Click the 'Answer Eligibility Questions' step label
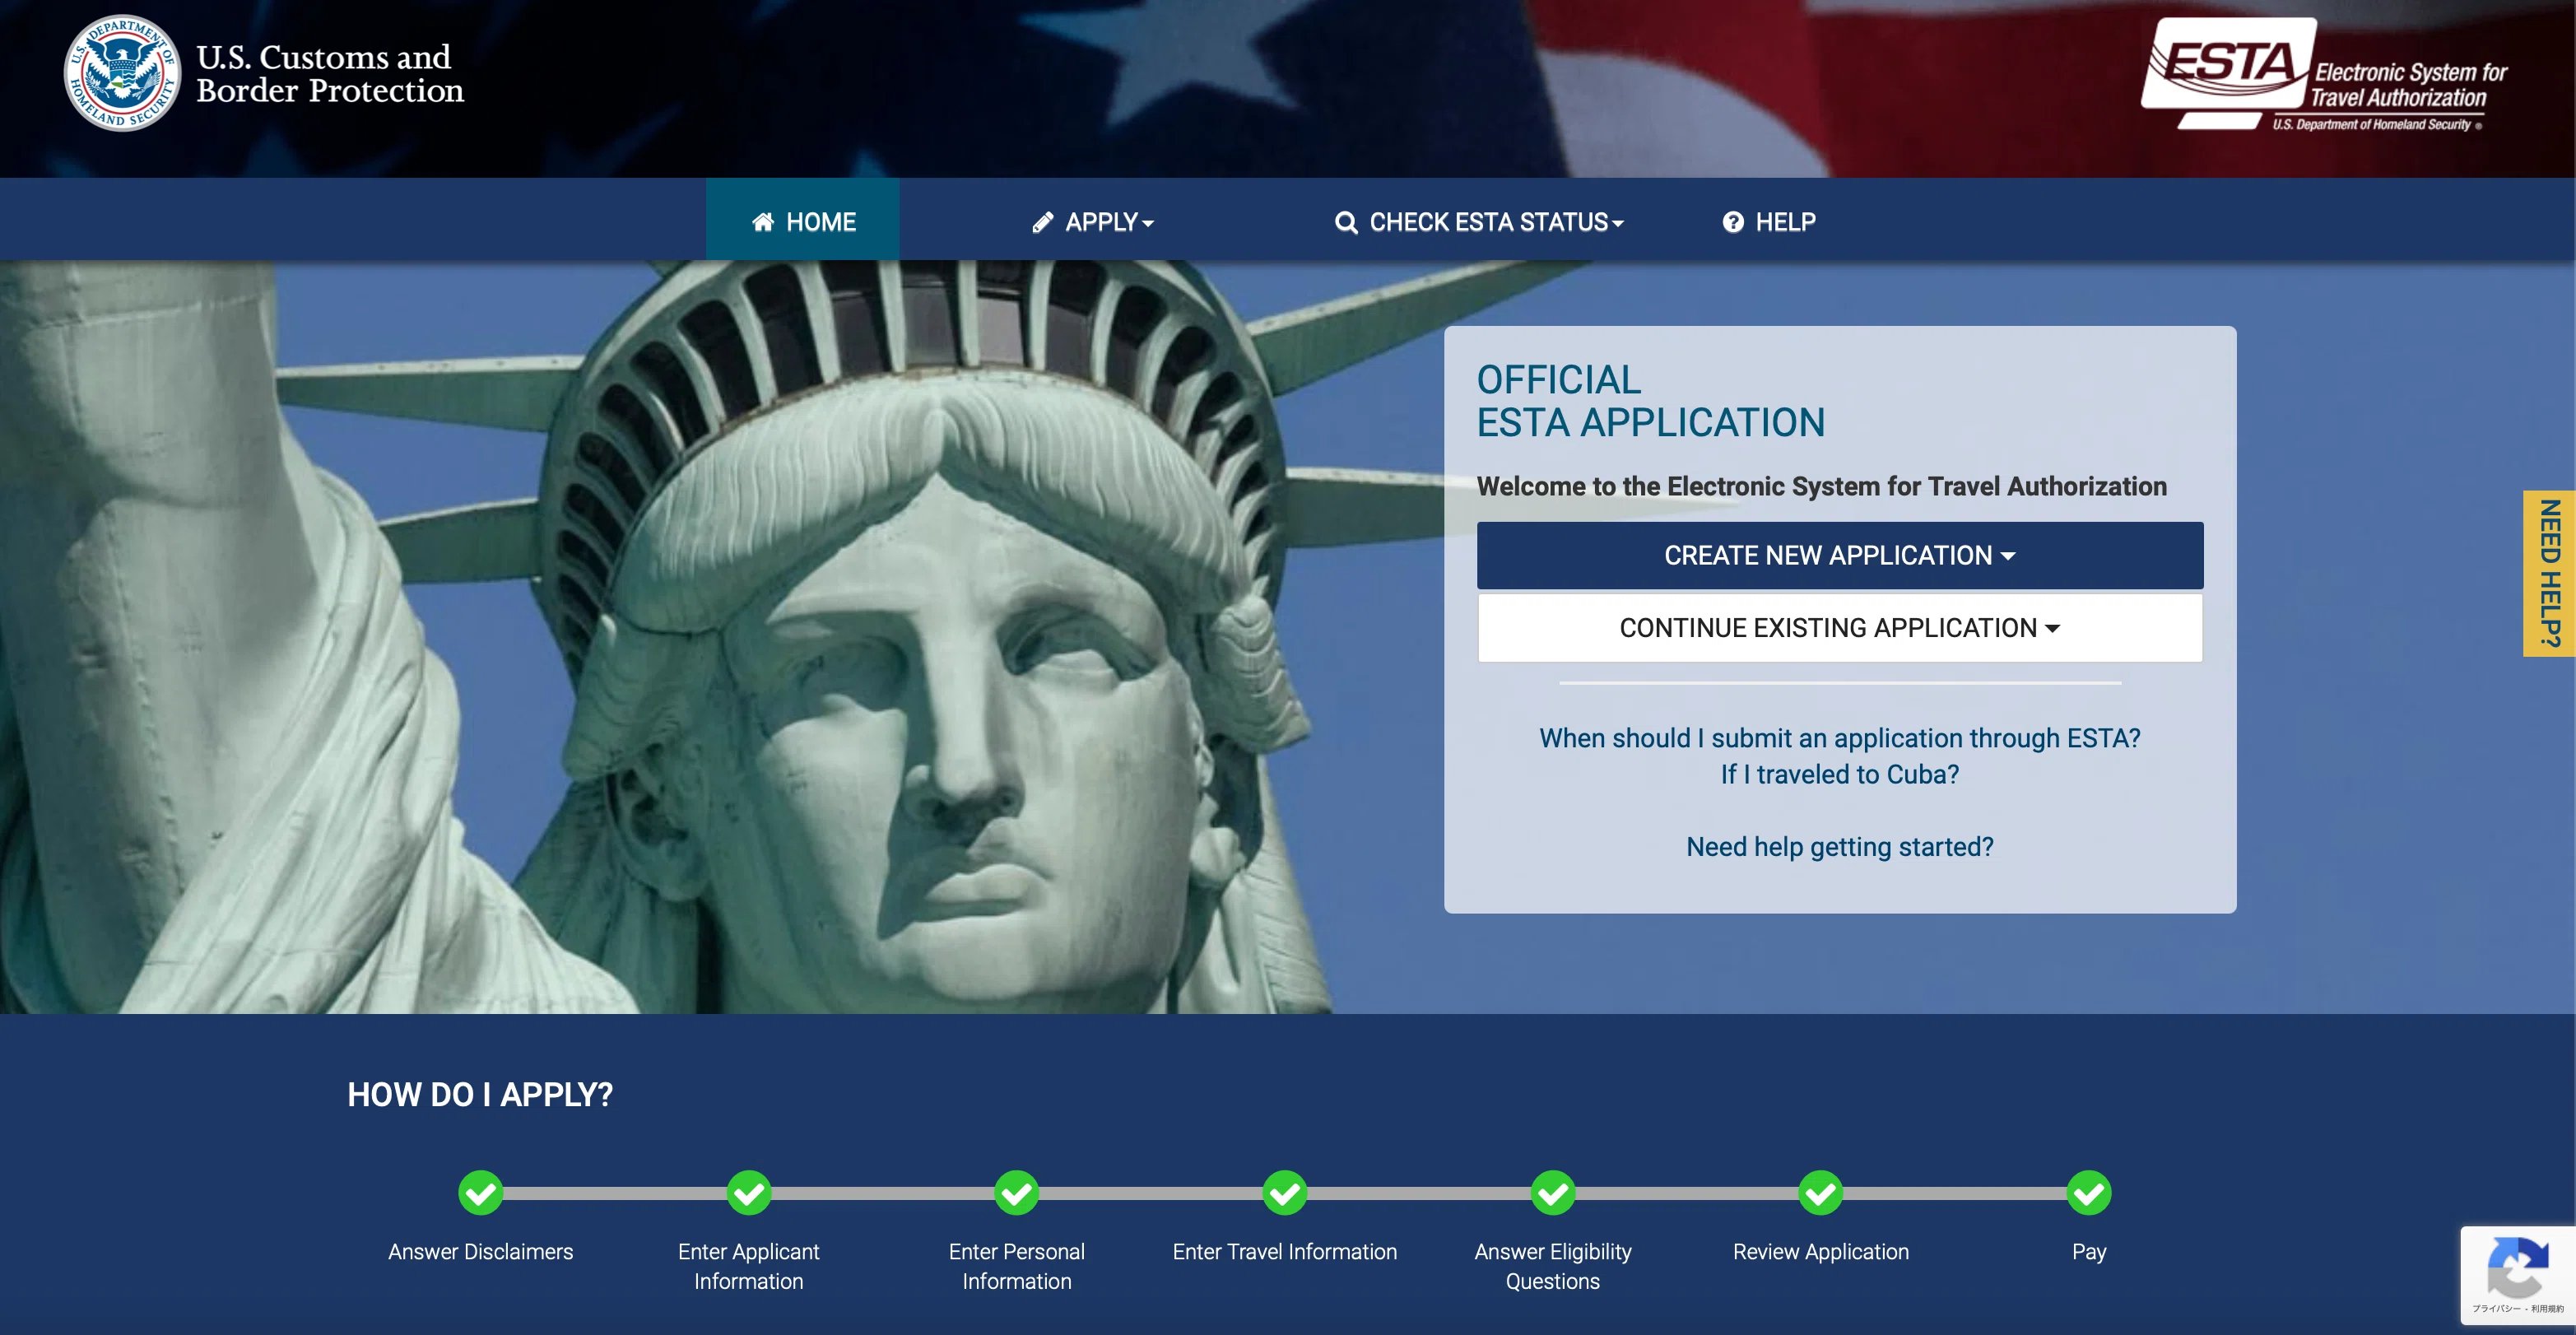 coord(1553,1266)
